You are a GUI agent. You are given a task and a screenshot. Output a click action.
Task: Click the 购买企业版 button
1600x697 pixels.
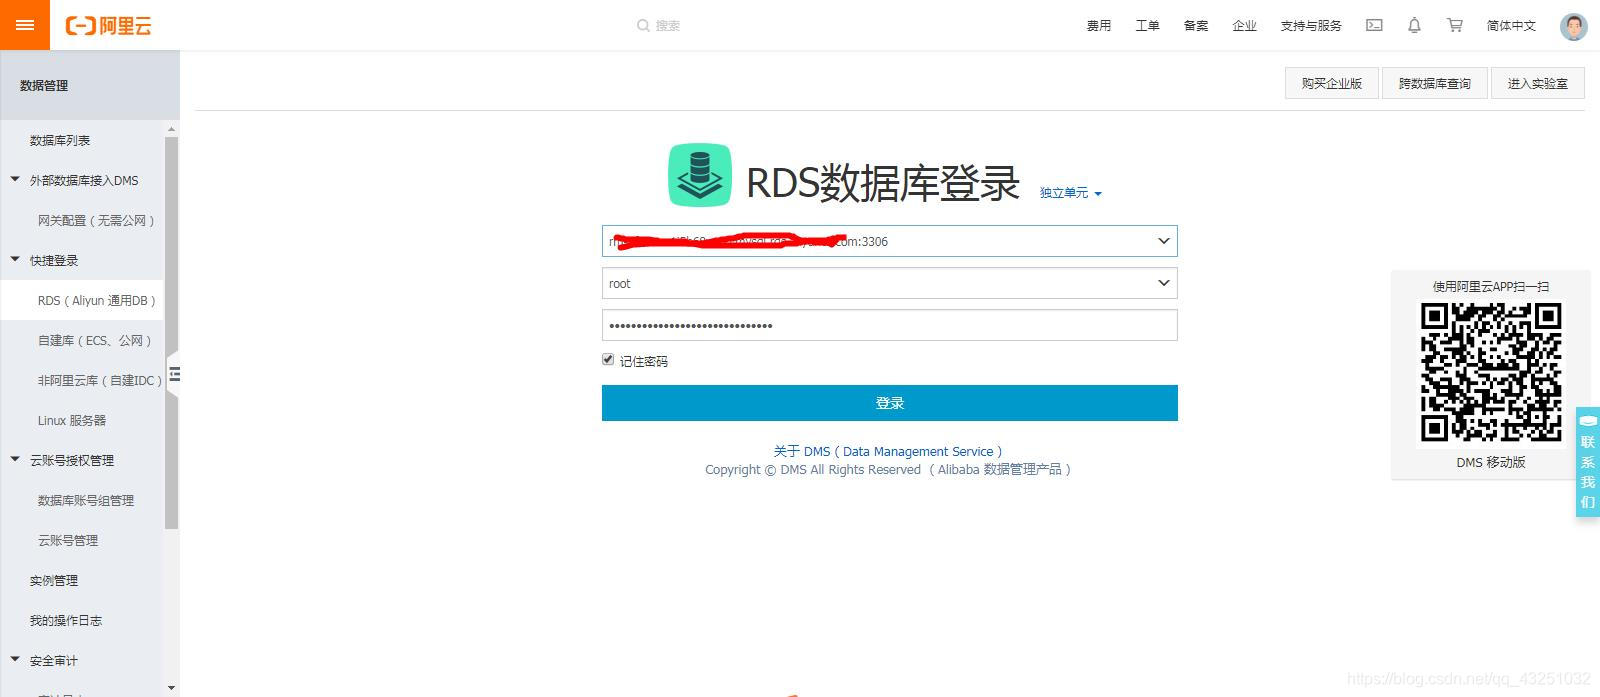coord(1331,83)
